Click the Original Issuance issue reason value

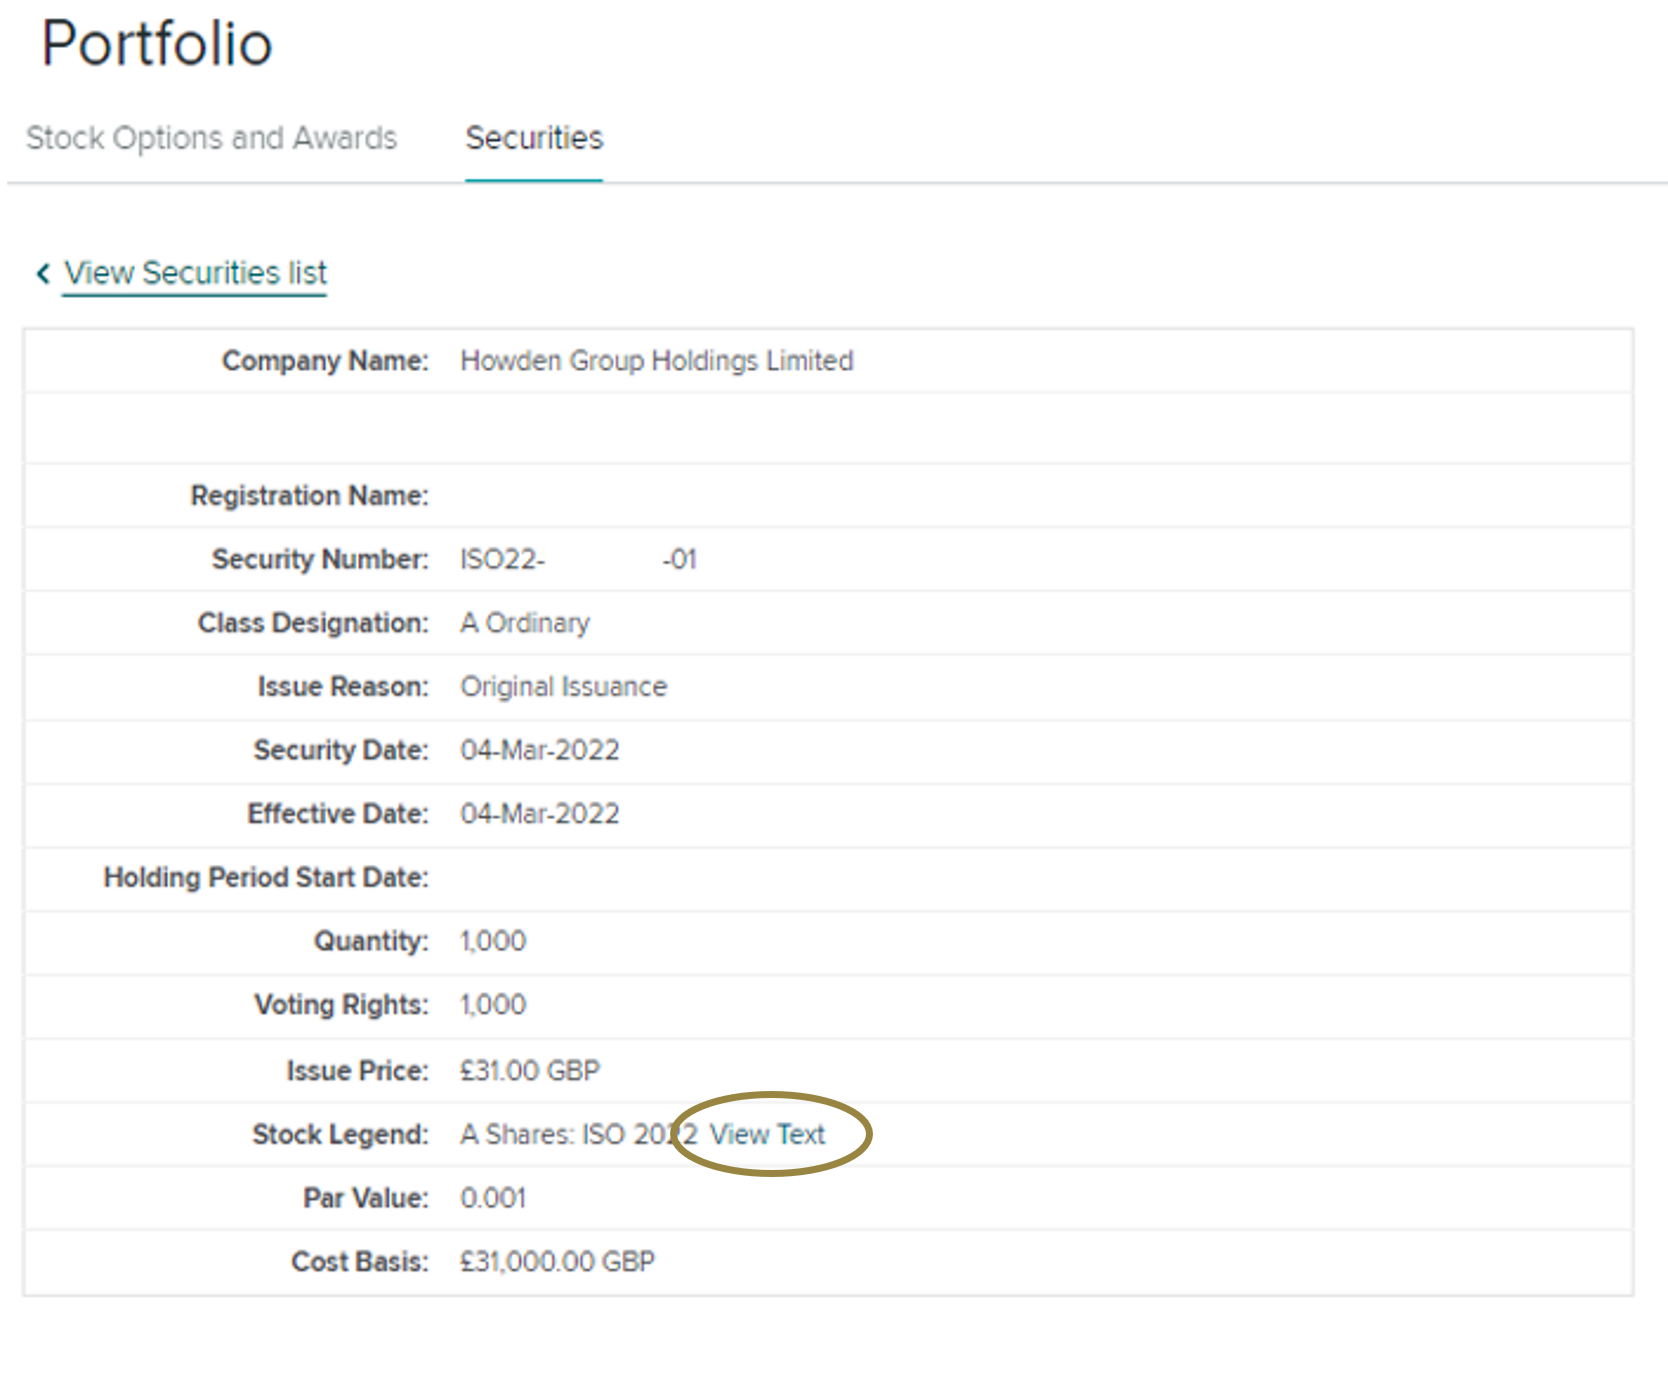coord(563,687)
